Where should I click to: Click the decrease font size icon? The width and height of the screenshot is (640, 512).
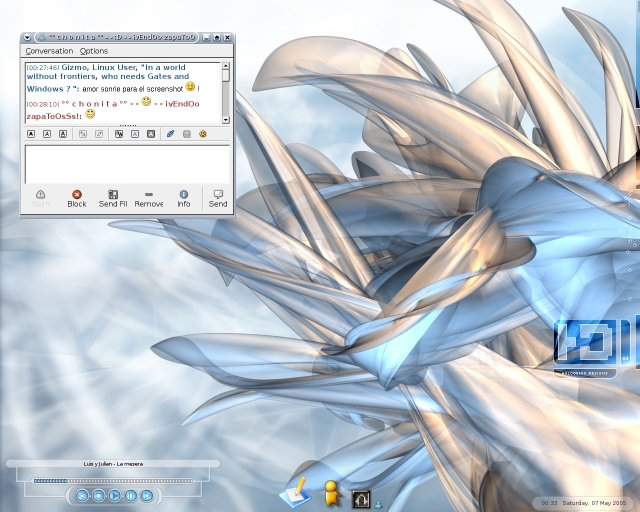[x=99, y=134]
